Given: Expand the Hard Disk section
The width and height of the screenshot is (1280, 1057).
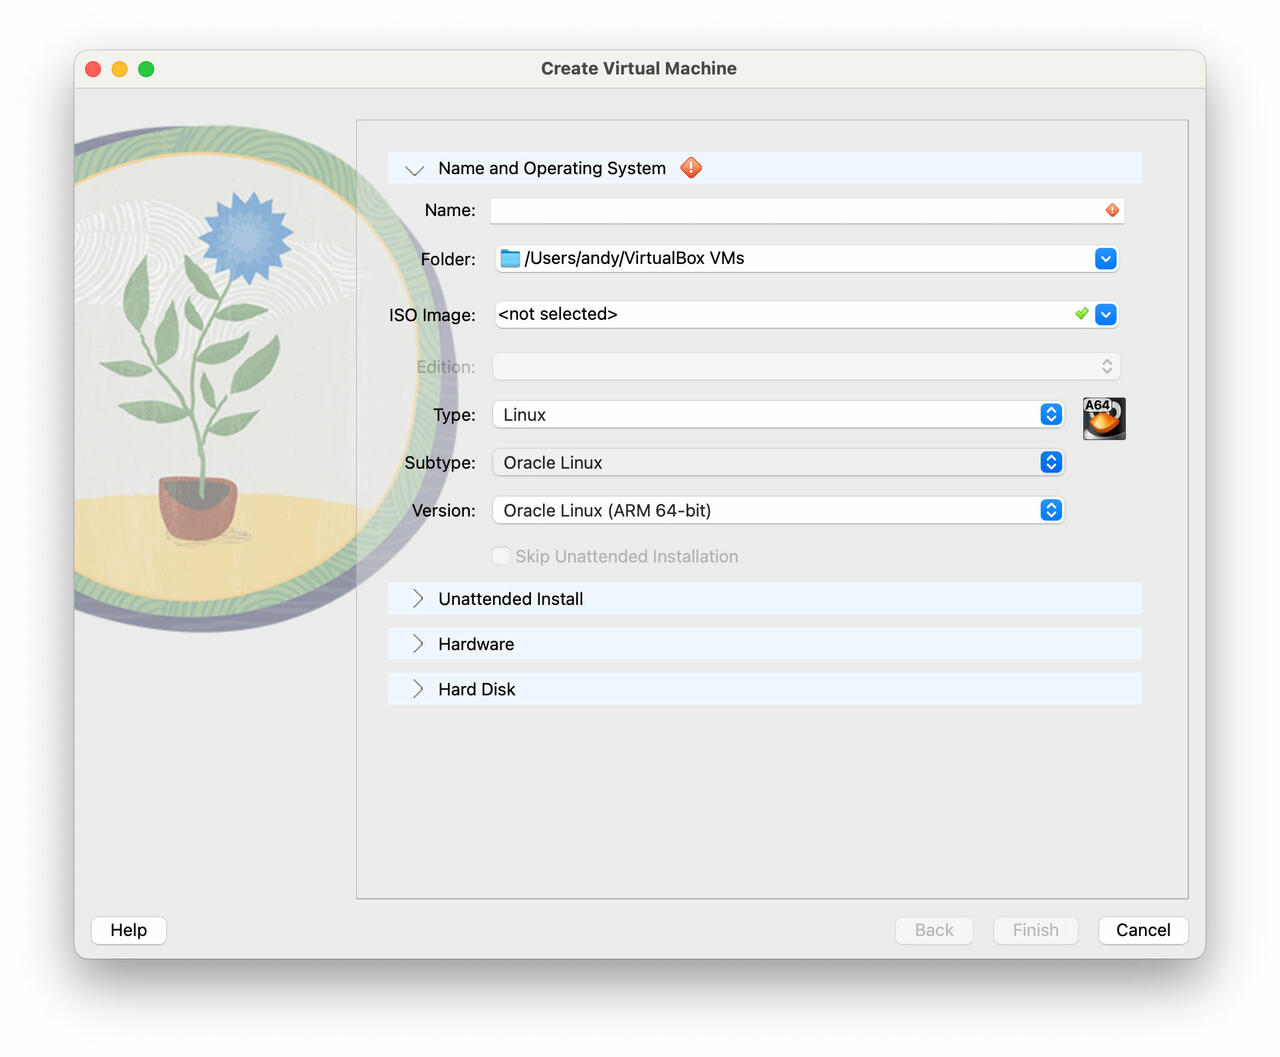Looking at the screenshot, I should point(418,688).
